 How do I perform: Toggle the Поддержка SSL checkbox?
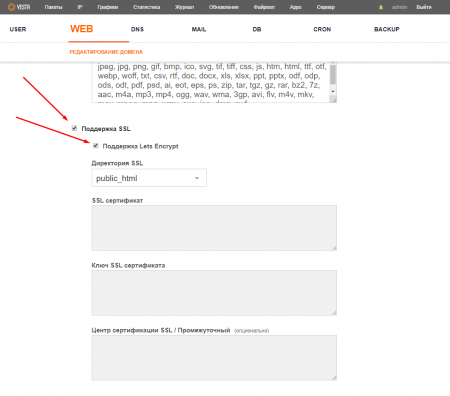(74, 128)
